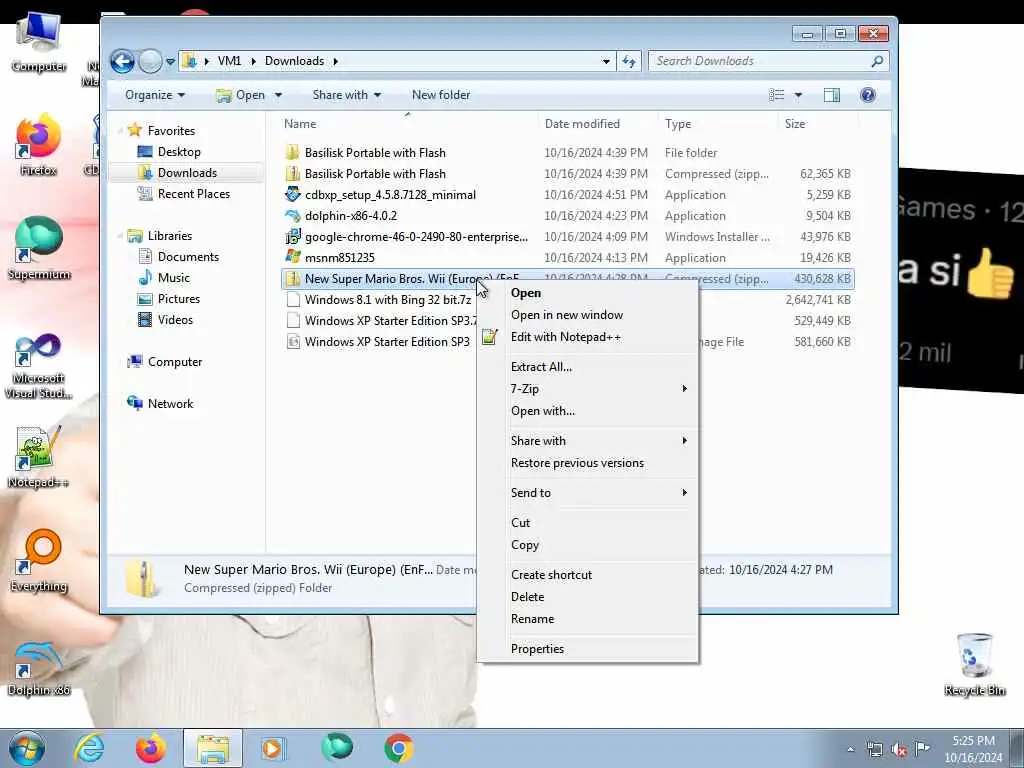Open the Supermium desktop shortcut
Image resolution: width=1024 pixels, height=768 pixels.
click(39, 248)
